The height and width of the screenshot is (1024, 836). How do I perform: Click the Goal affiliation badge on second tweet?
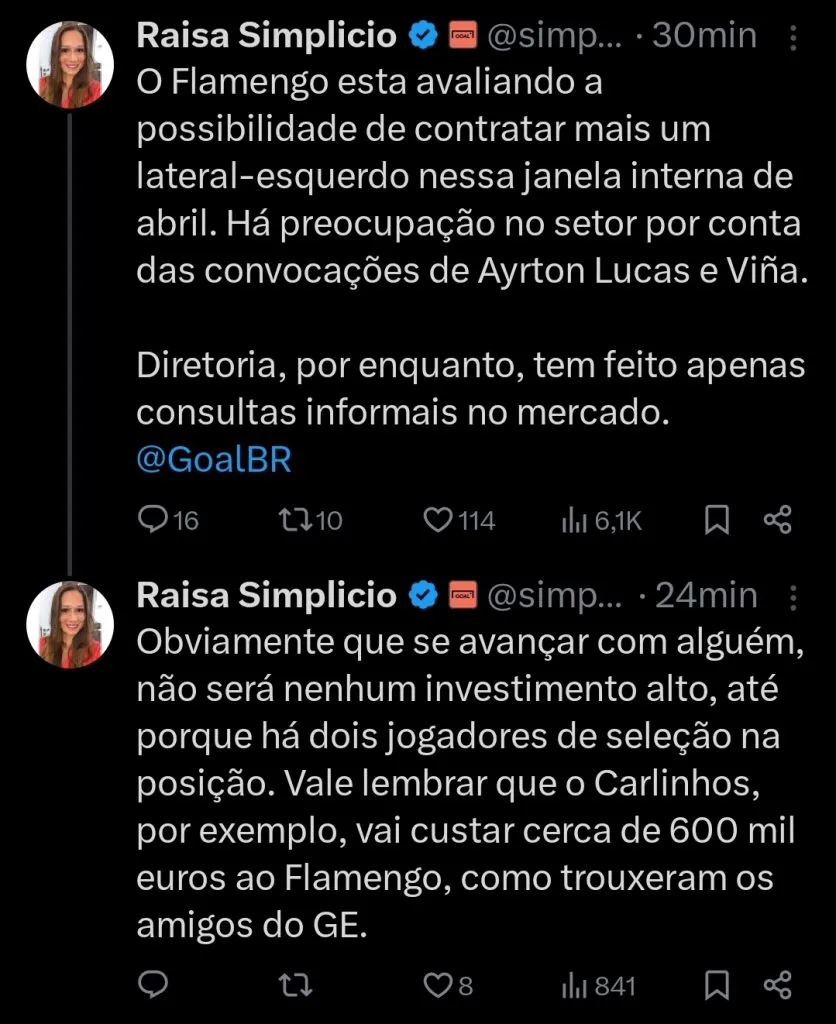coord(463,596)
